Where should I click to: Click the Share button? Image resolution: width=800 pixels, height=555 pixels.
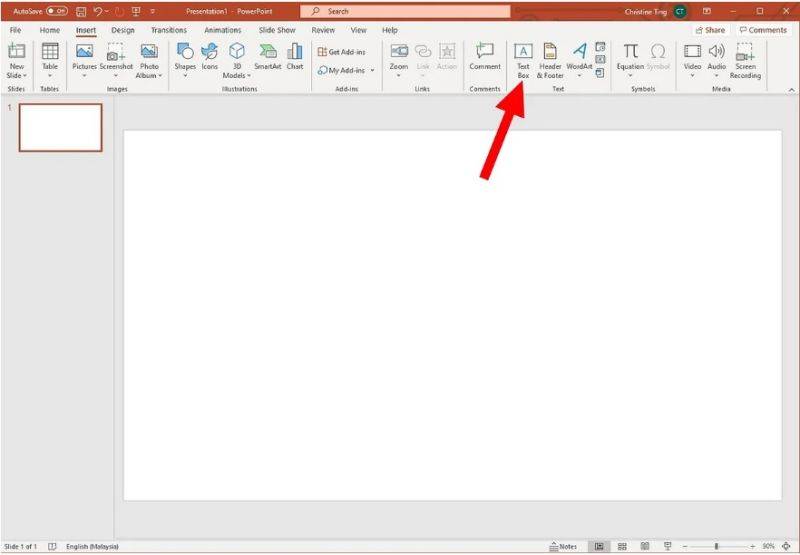pyautogui.click(x=710, y=30)
